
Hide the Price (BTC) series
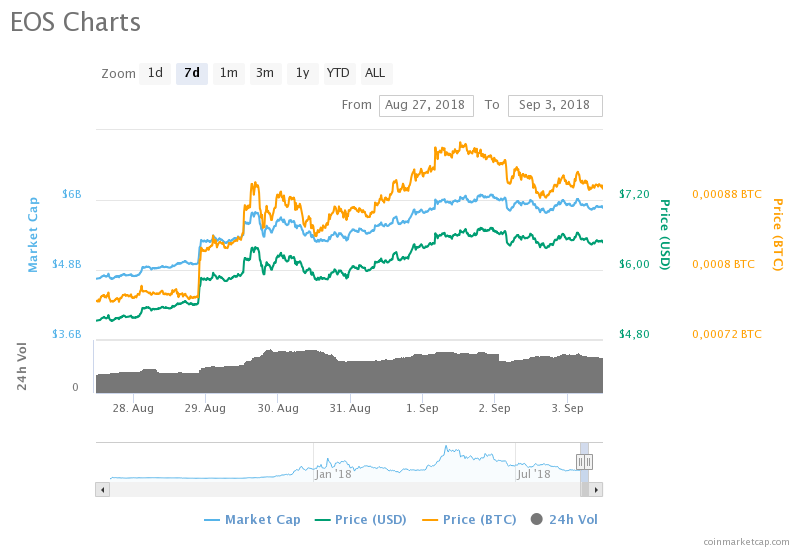coord(469,520)
